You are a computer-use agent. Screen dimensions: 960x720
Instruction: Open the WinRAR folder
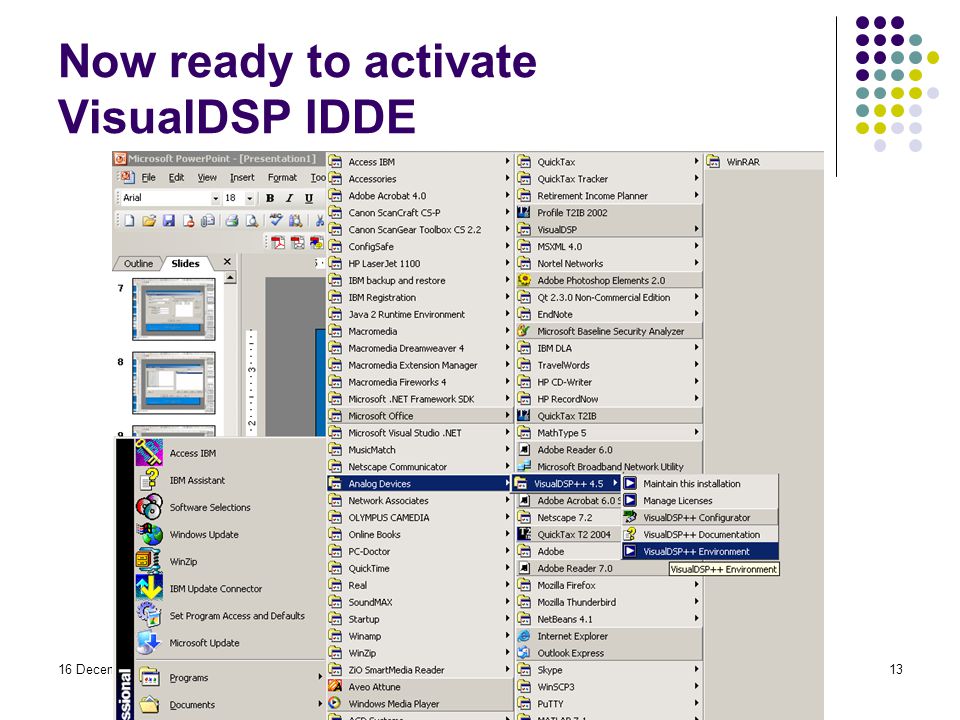coord(764,162)
